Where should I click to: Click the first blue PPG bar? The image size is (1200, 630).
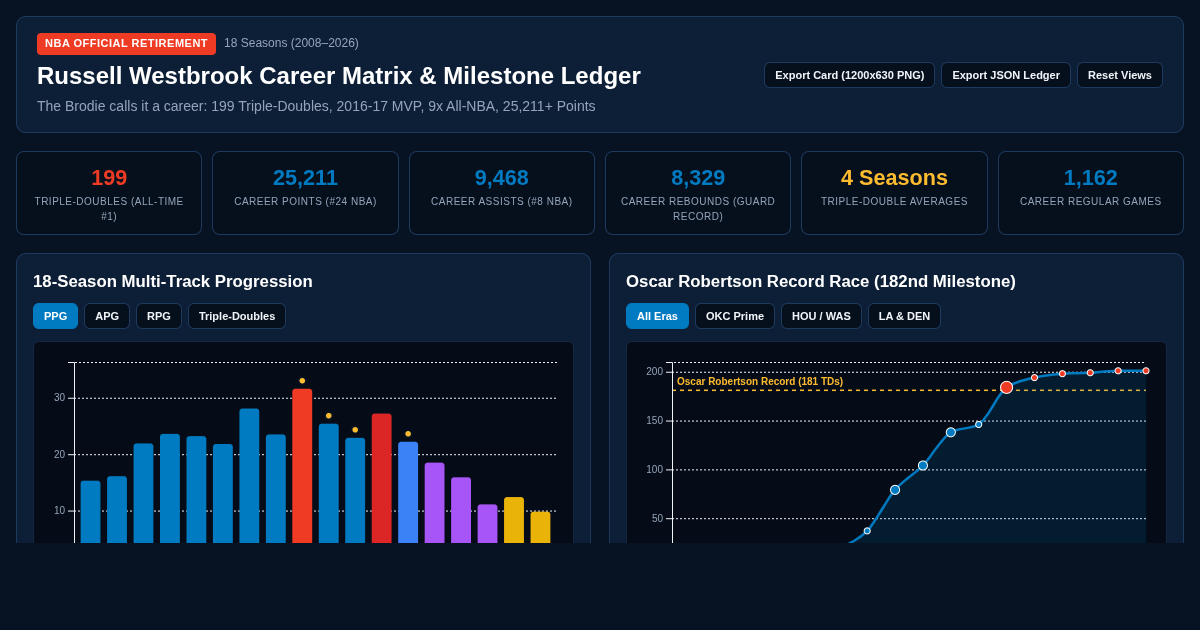click(x=91, y=512)
